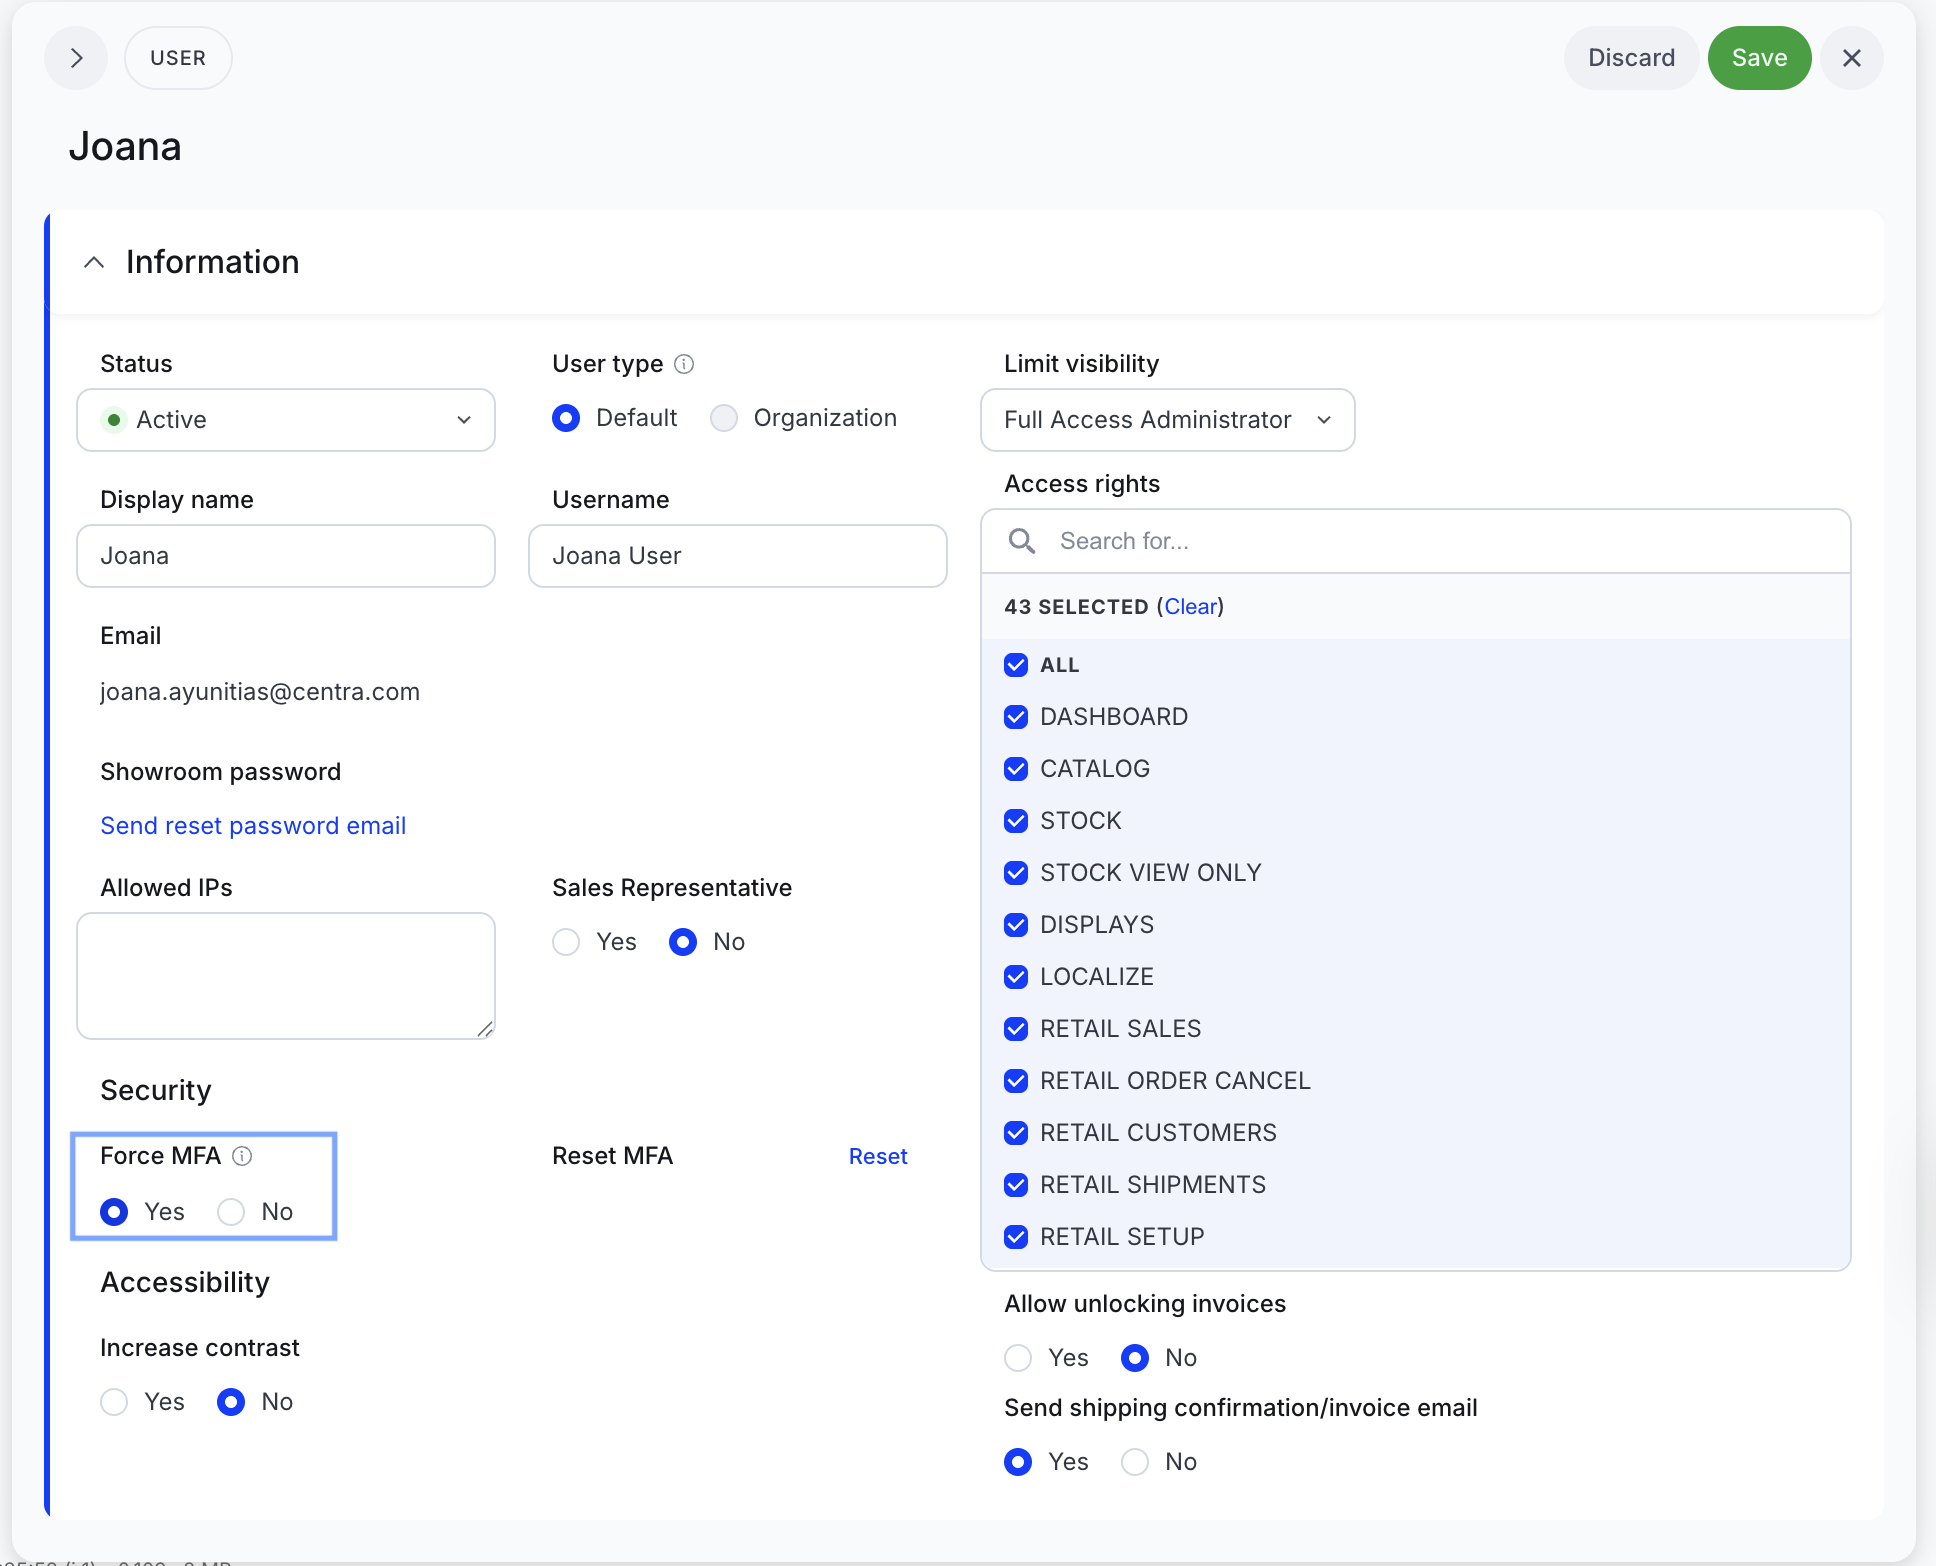Toggle the STOCK VIEW ONLY checkbox
The height and width of the screenshot is (1566, 1936).
click(1016, 873)
